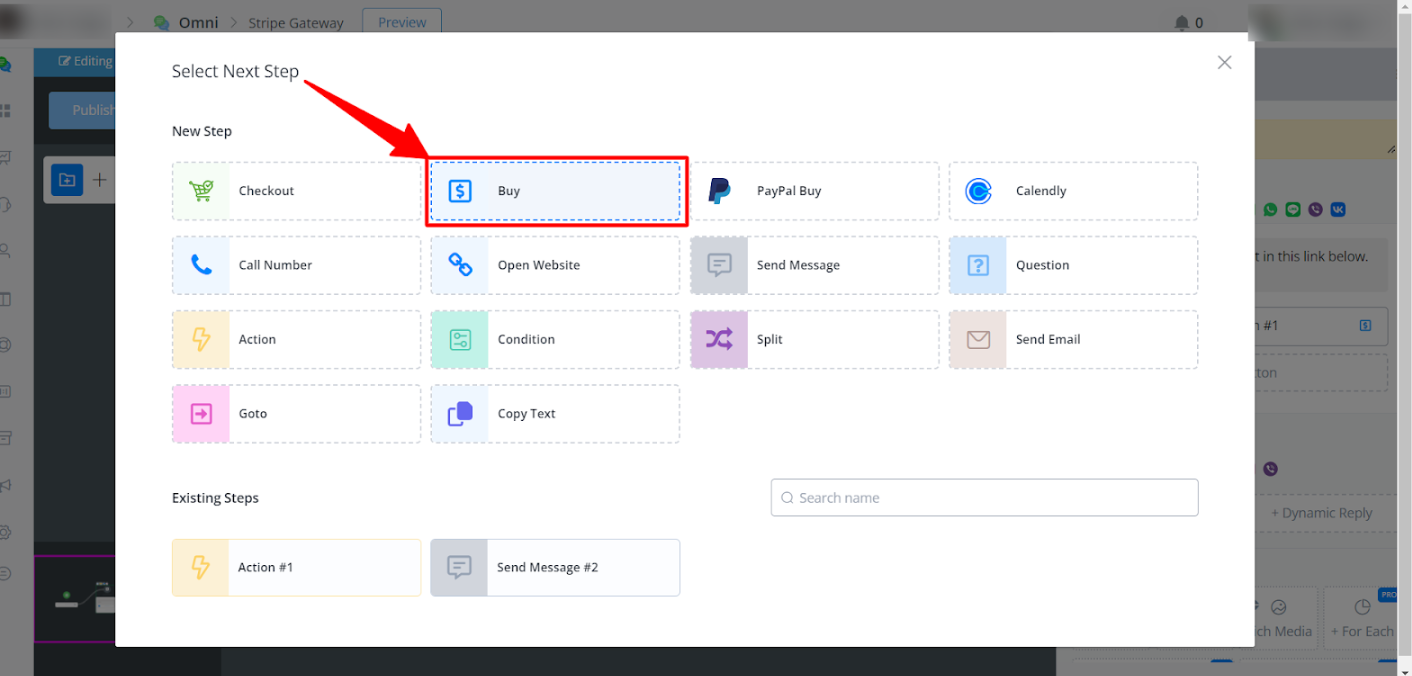Choose the Open Website link icon

tap(460, 265)
